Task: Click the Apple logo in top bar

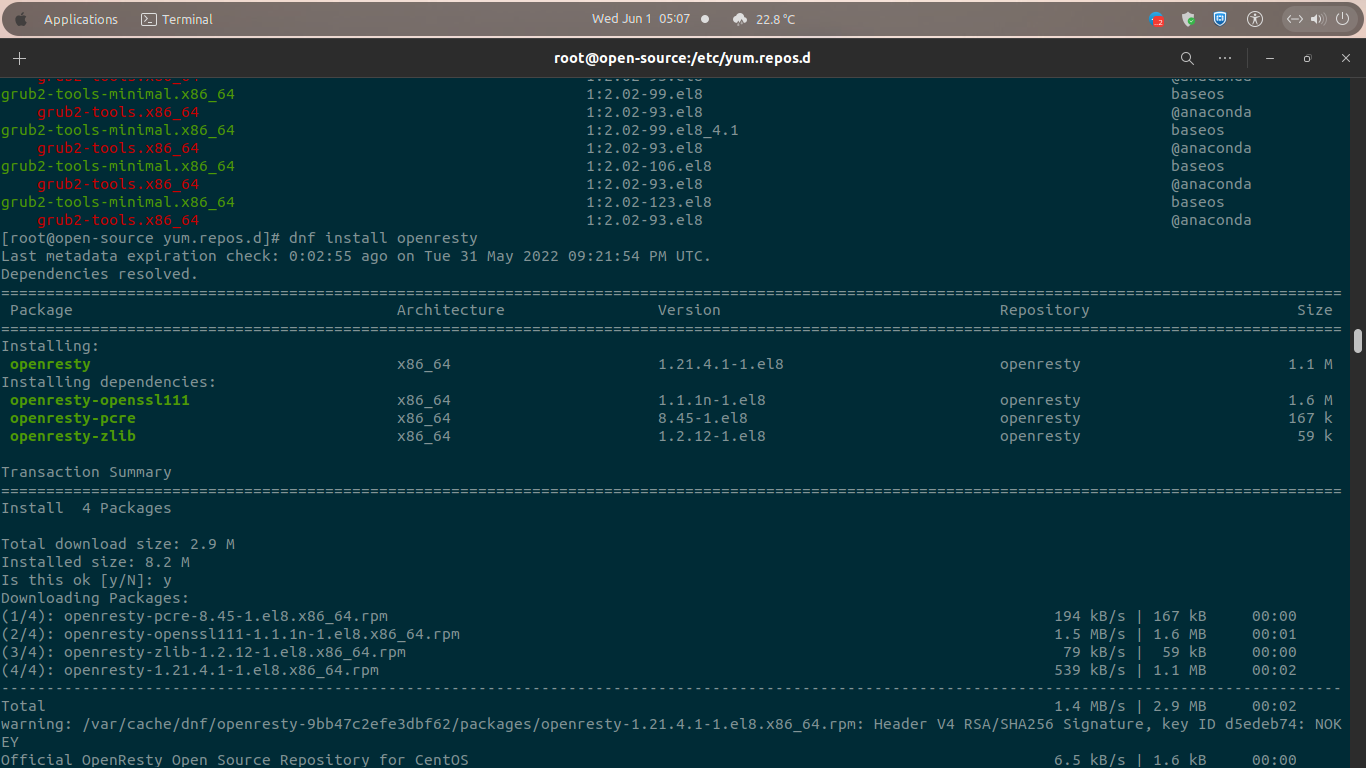Action: 20,19
